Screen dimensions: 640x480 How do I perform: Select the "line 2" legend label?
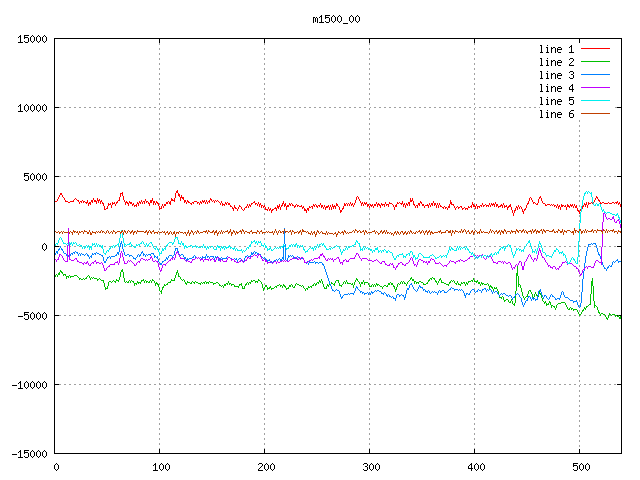556,62
